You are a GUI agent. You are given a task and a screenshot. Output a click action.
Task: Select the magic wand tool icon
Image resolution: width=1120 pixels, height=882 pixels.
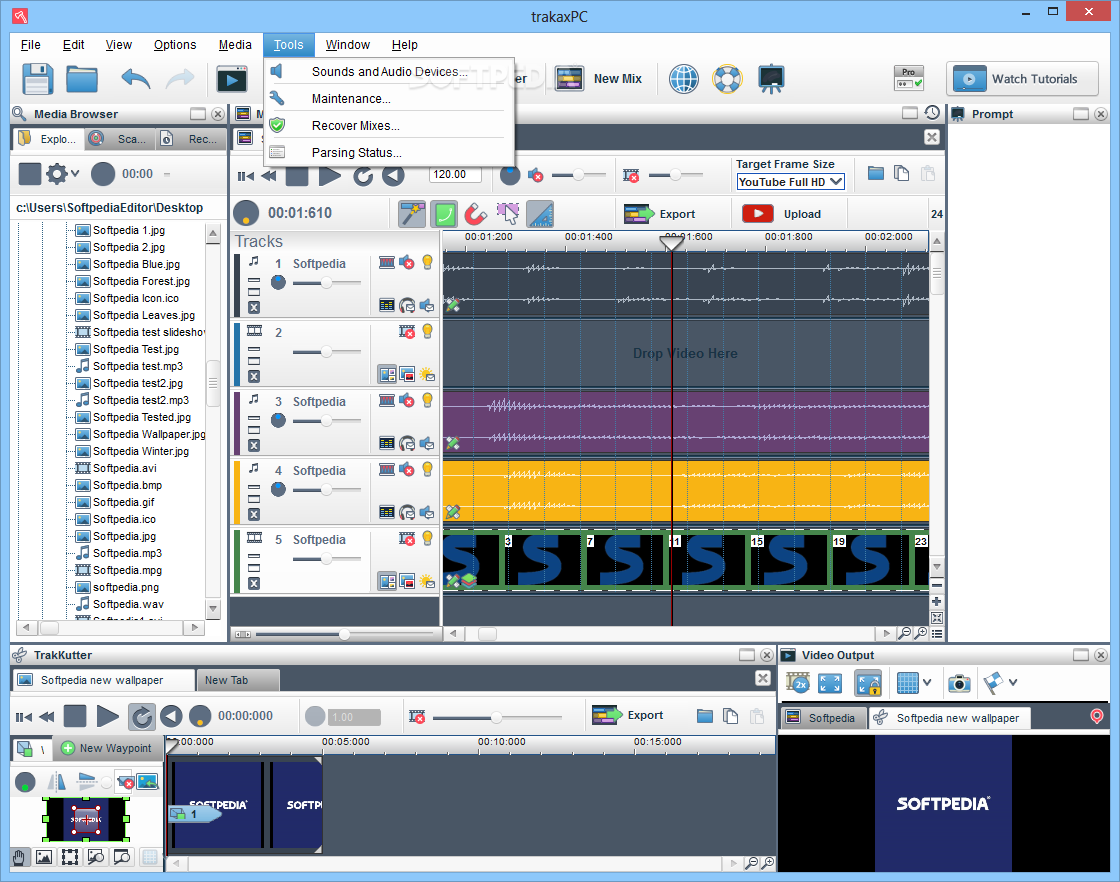(412, 214)
